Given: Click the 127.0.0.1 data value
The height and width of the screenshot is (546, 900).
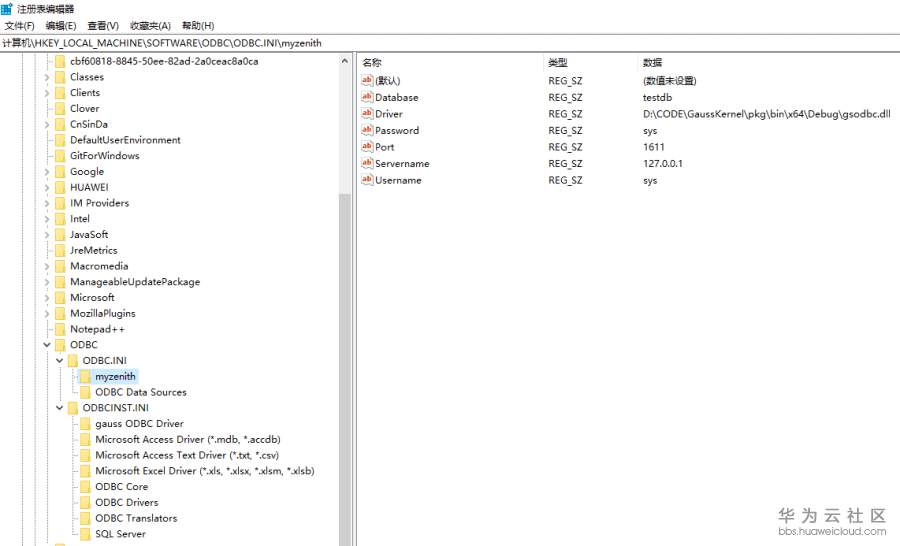Looking at the screenshot, I should [x=662, y=164].
